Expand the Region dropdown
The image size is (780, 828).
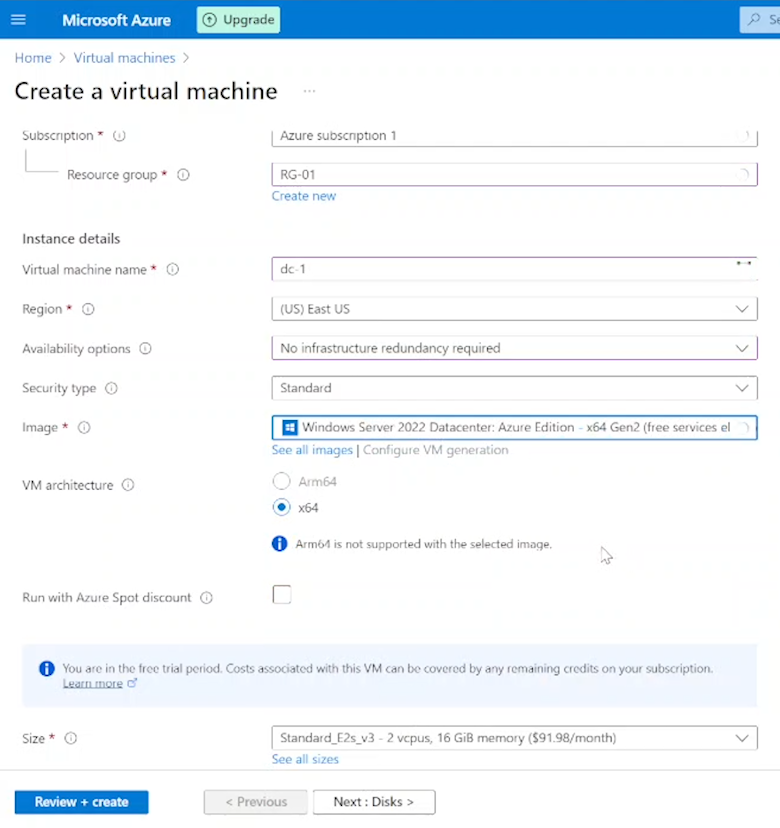pyautogui.click(x=514, y=309)
